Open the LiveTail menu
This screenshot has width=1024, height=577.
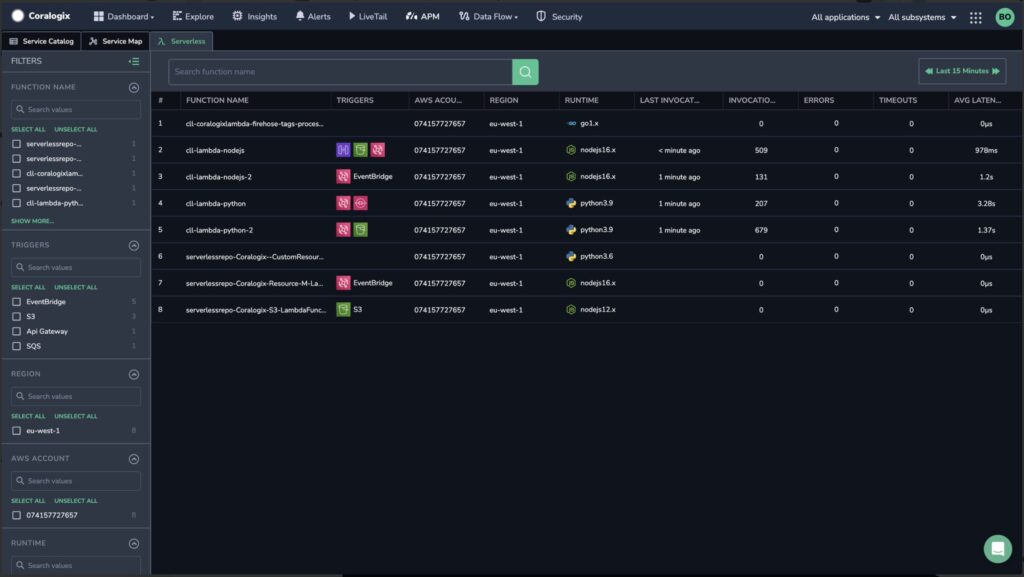tap(368, 16)
